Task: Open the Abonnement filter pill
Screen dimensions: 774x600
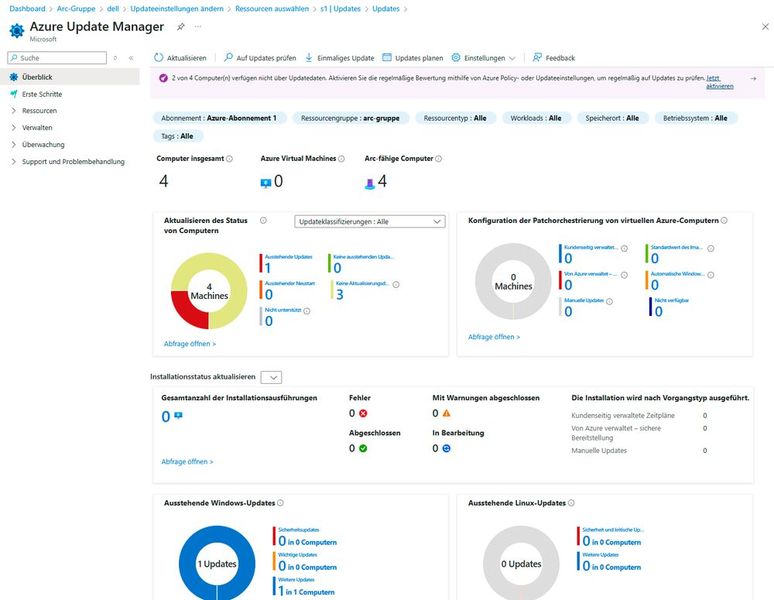Action: pyautogui.click(x=219, y=118)
